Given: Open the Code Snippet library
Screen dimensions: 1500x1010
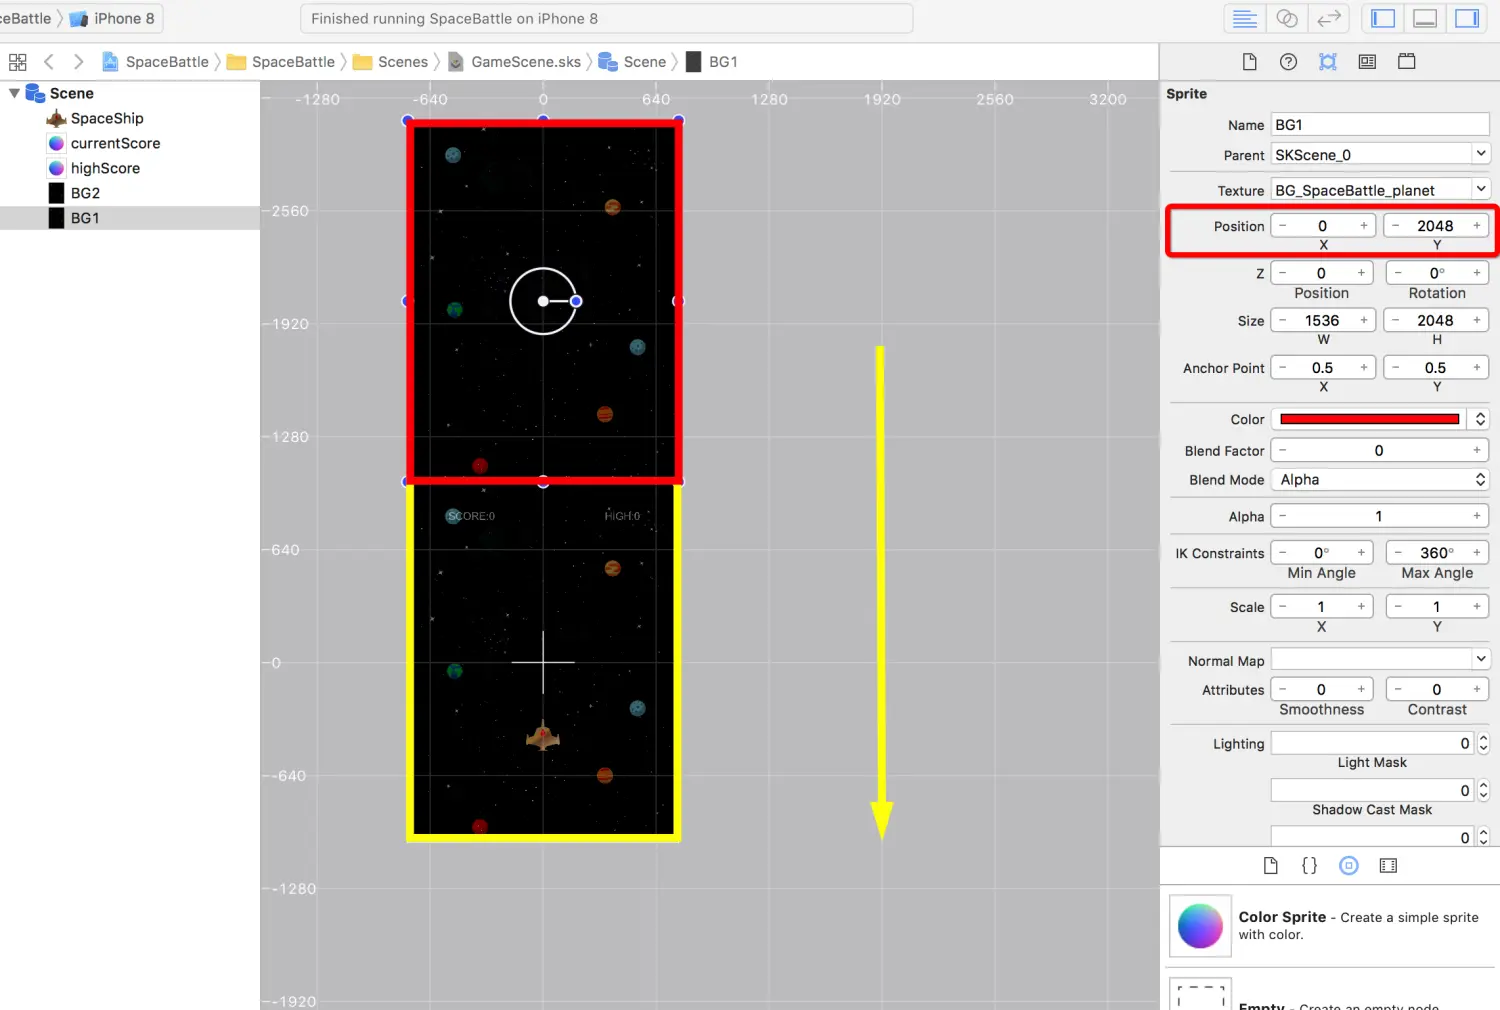Looking at the screenshot, I should pos(1309,866).
